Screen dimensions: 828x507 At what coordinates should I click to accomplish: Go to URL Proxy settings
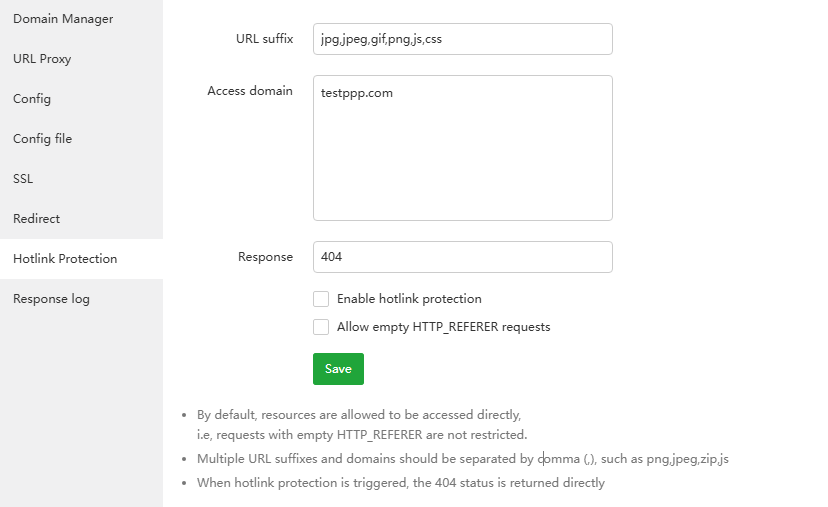click(x=42, y=59)
